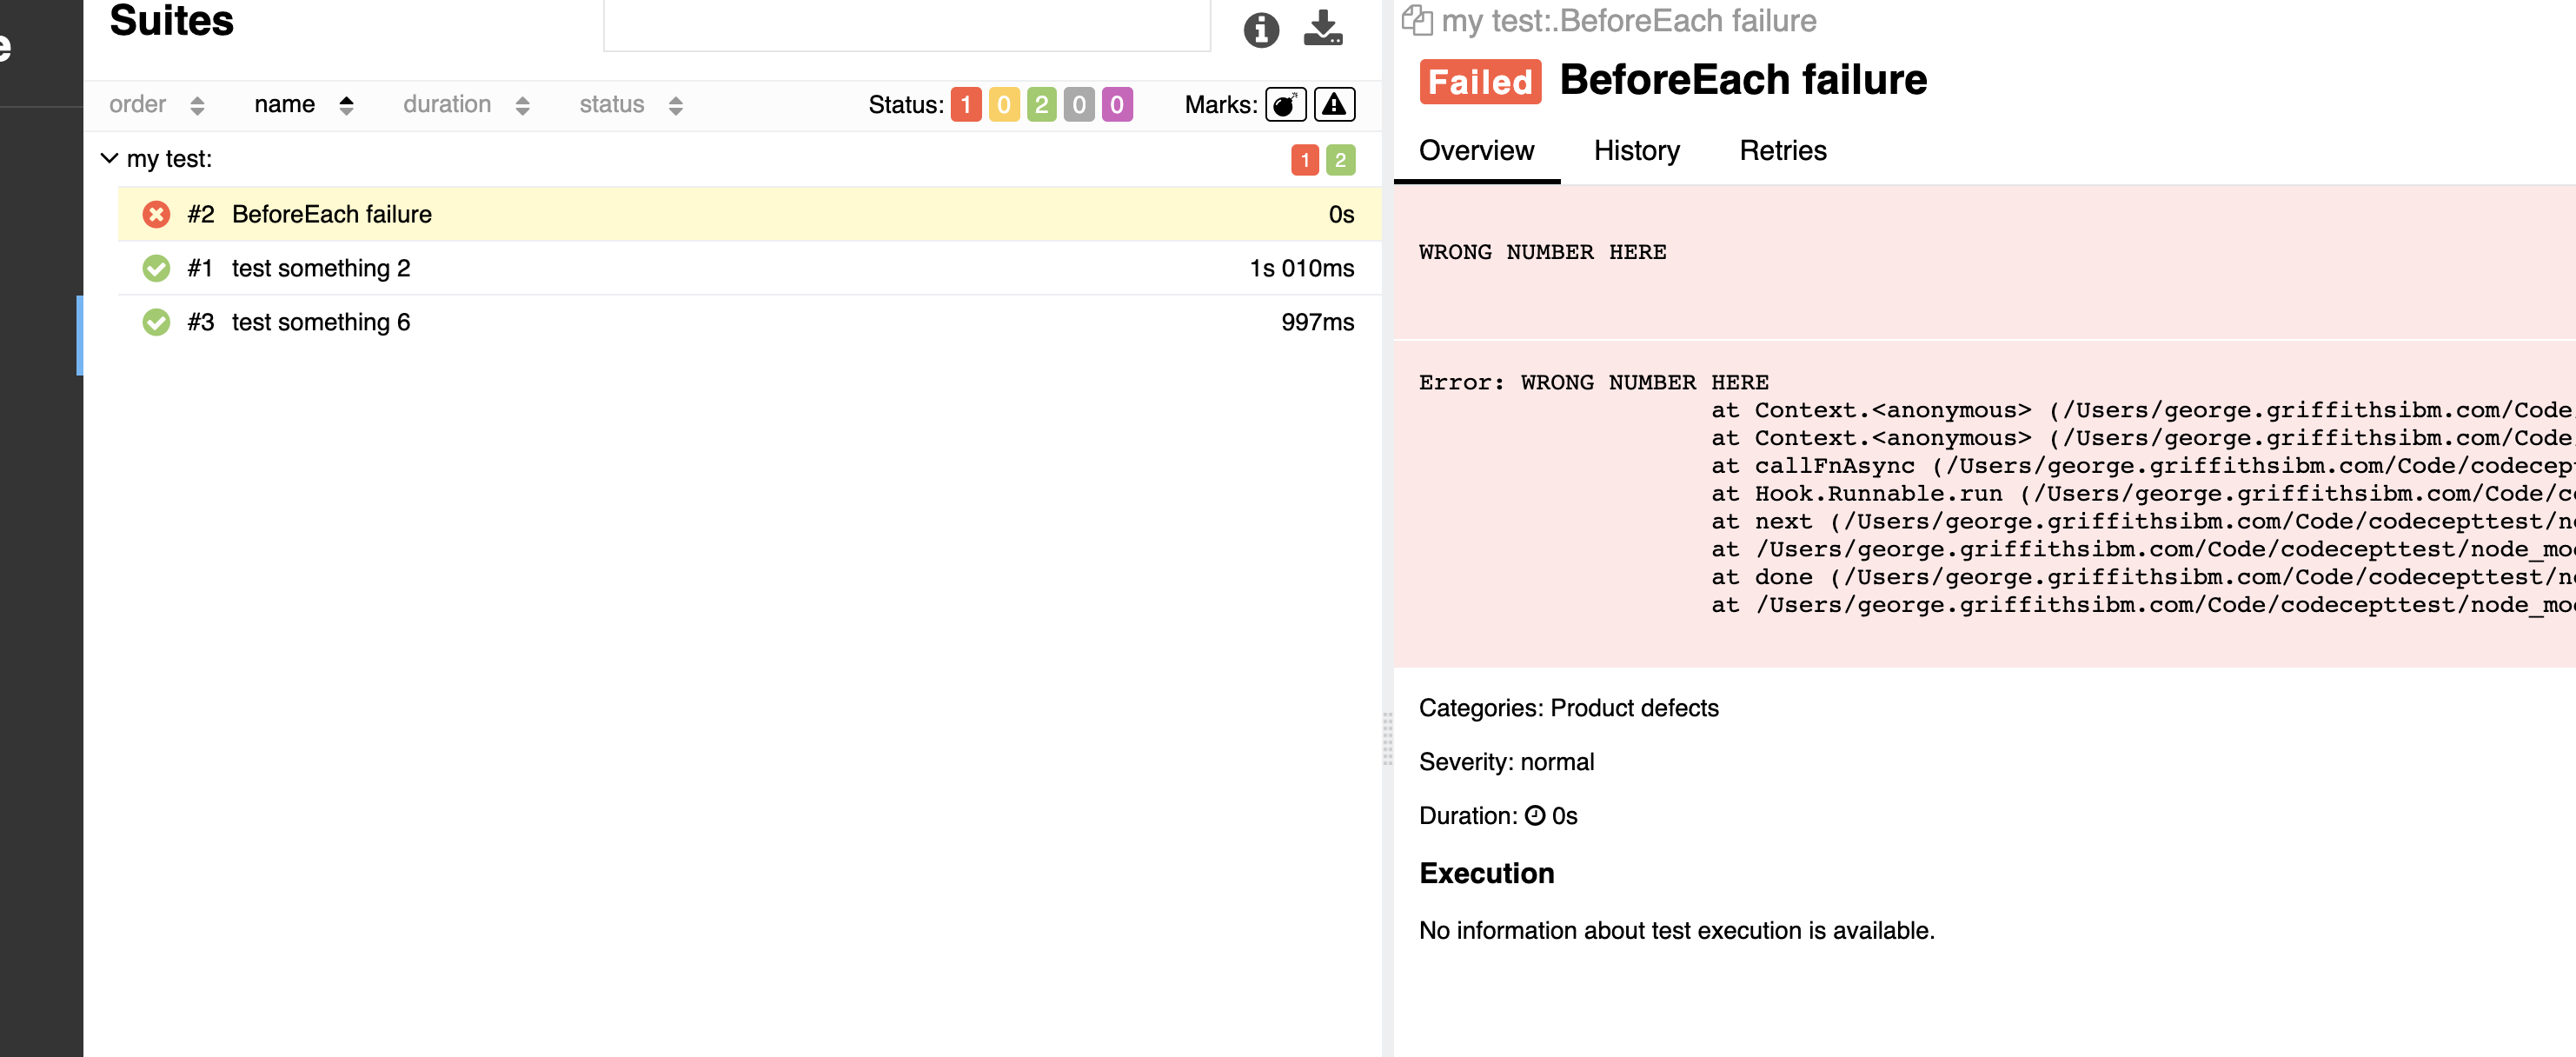Click the Suites search input field
2576x1057 pixels.
(906, 25)
